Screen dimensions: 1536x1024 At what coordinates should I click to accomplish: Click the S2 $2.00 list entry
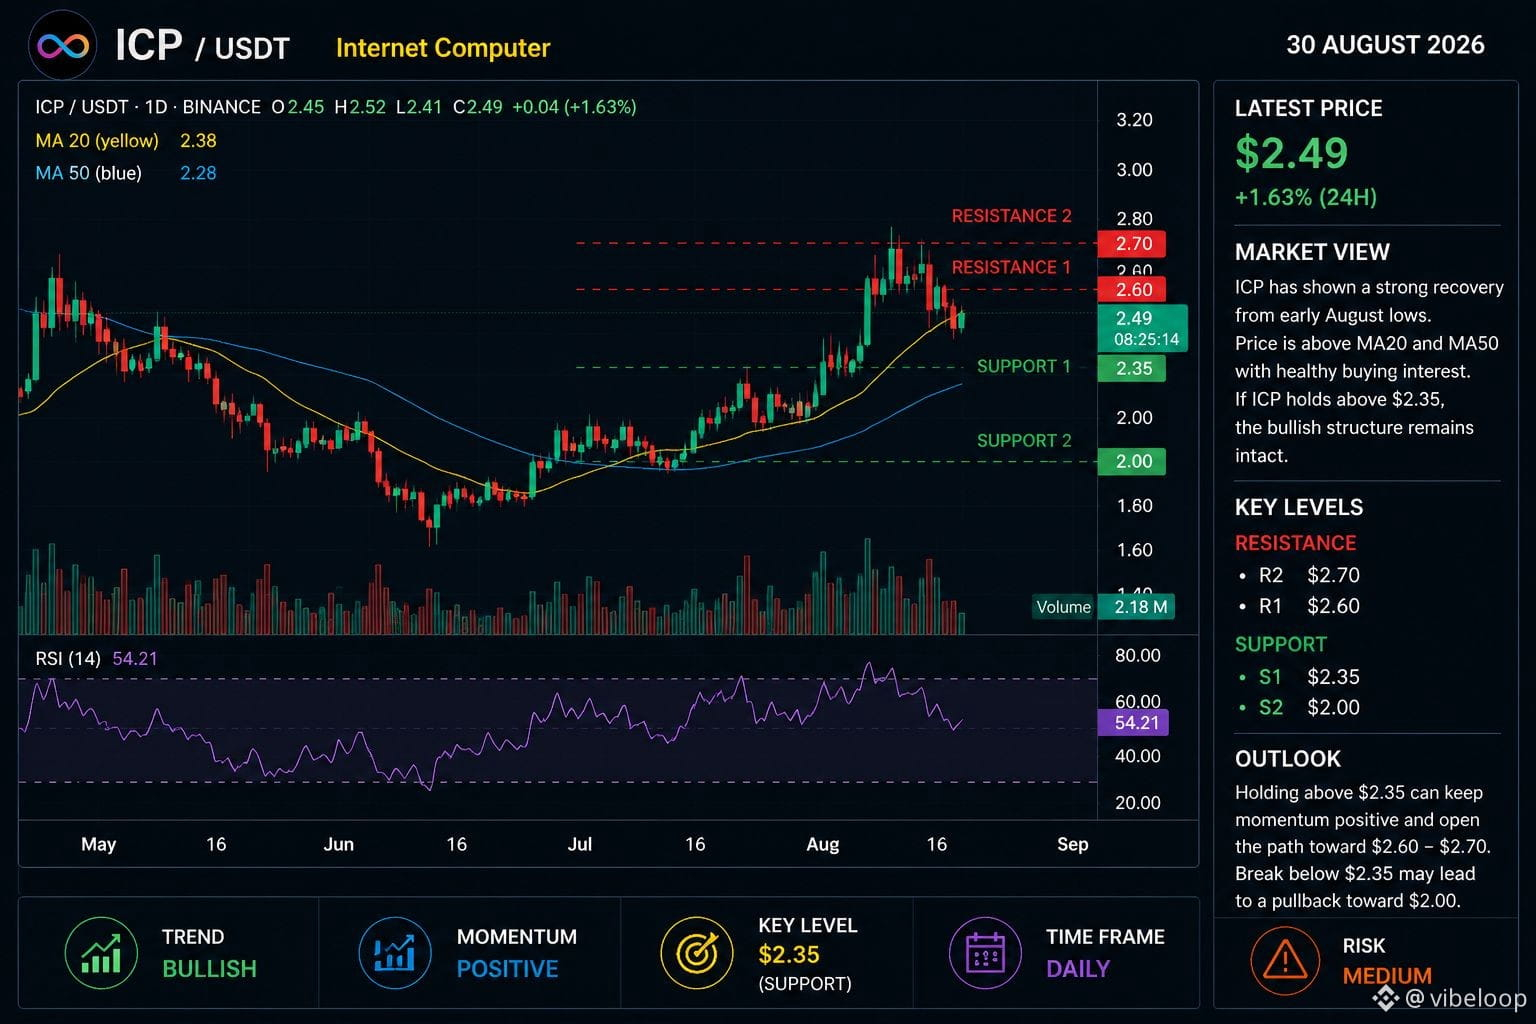click(1300, 708)
